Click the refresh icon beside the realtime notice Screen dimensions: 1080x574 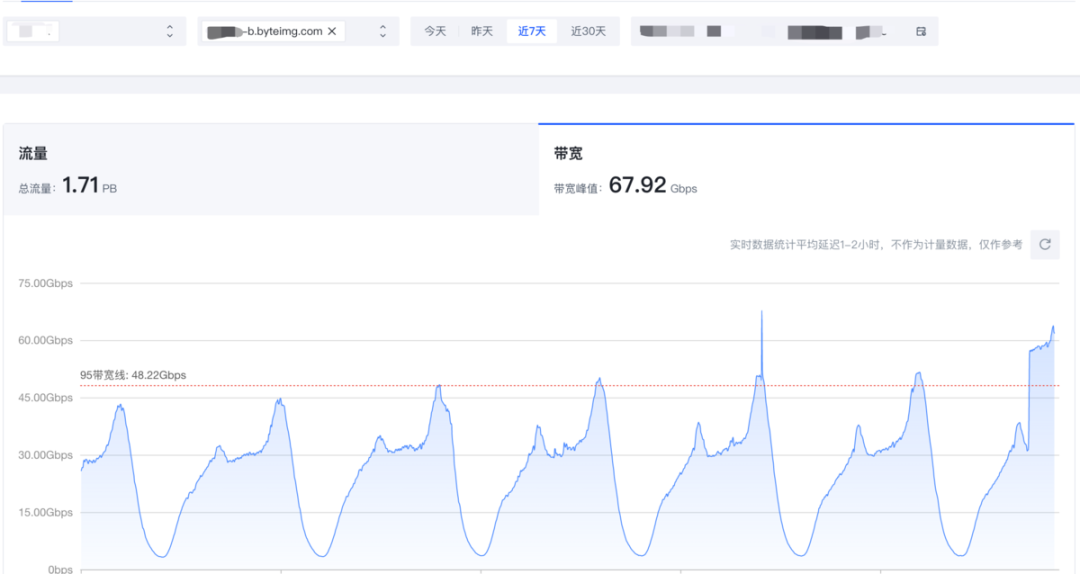click(x=1044, y=245)
